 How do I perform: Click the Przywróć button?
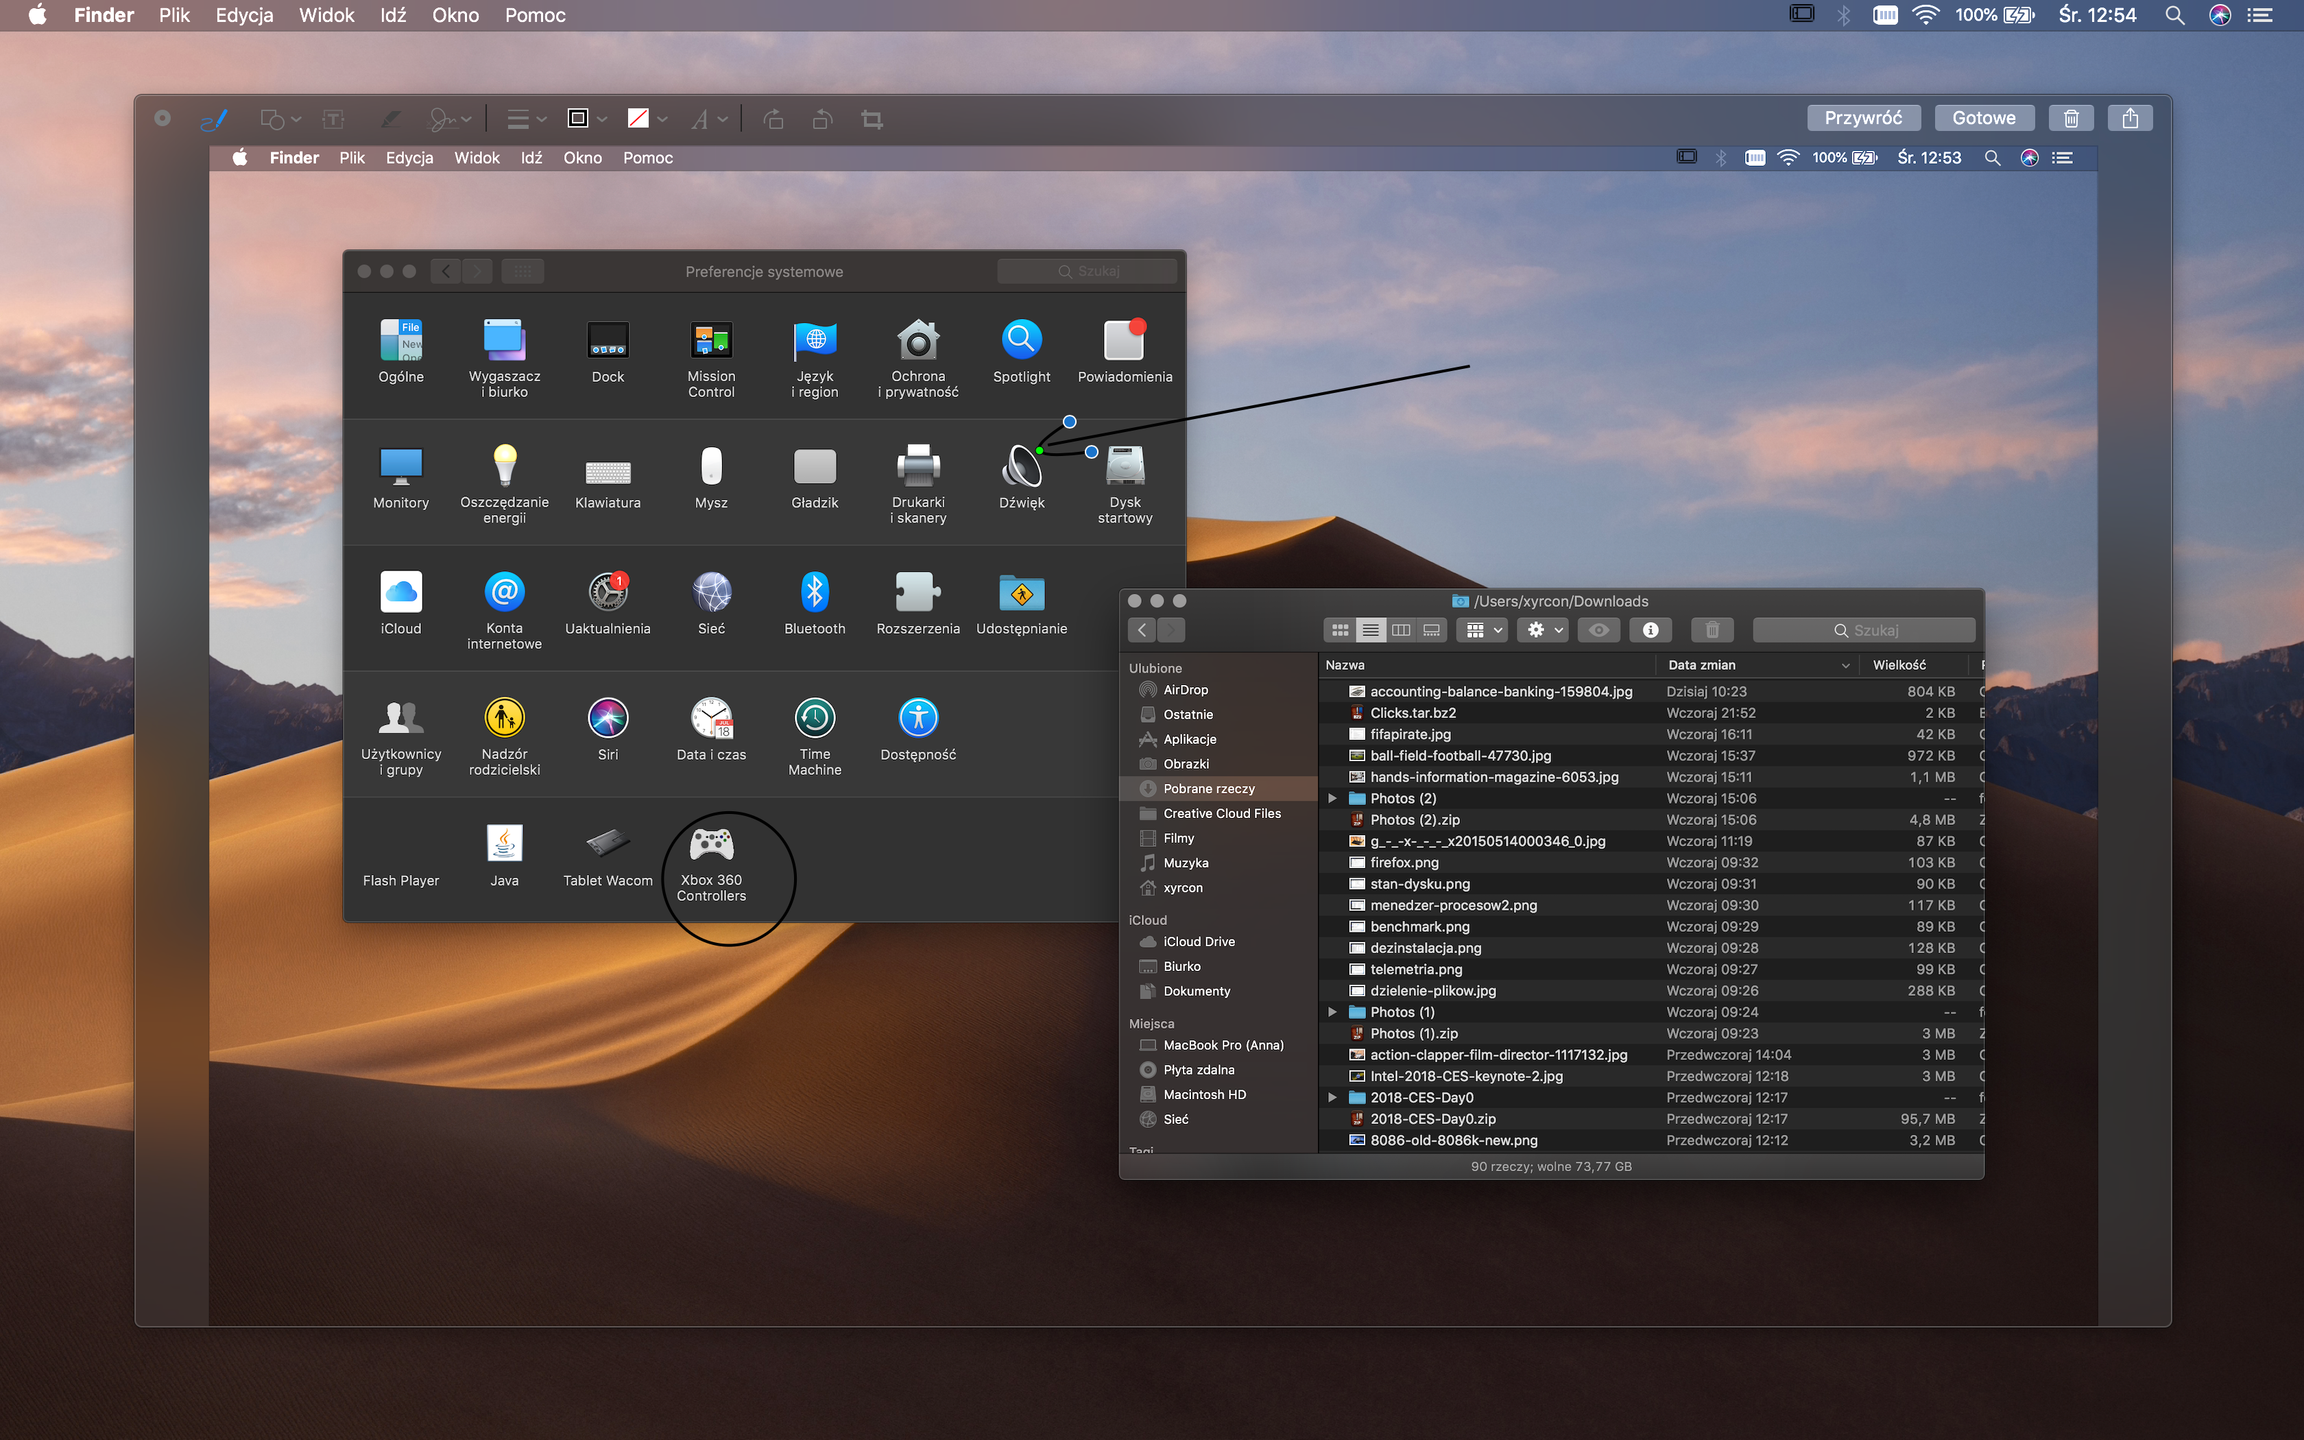point(1863,118)
